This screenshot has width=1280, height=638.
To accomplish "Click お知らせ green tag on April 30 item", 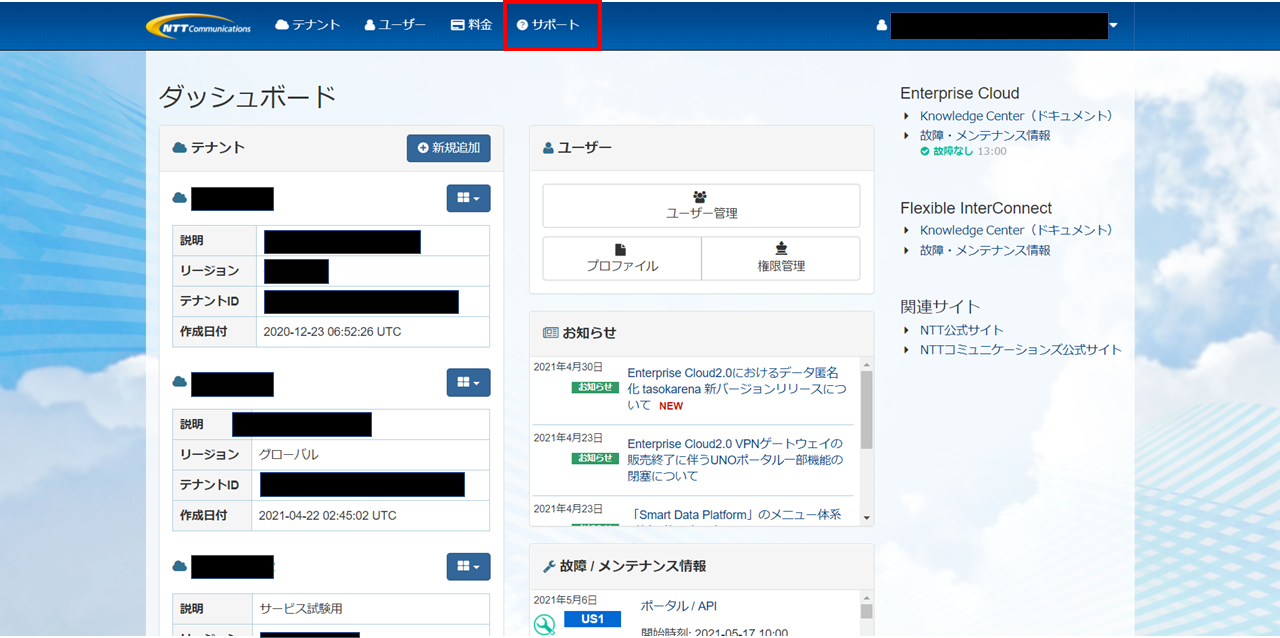I will 595,387.
